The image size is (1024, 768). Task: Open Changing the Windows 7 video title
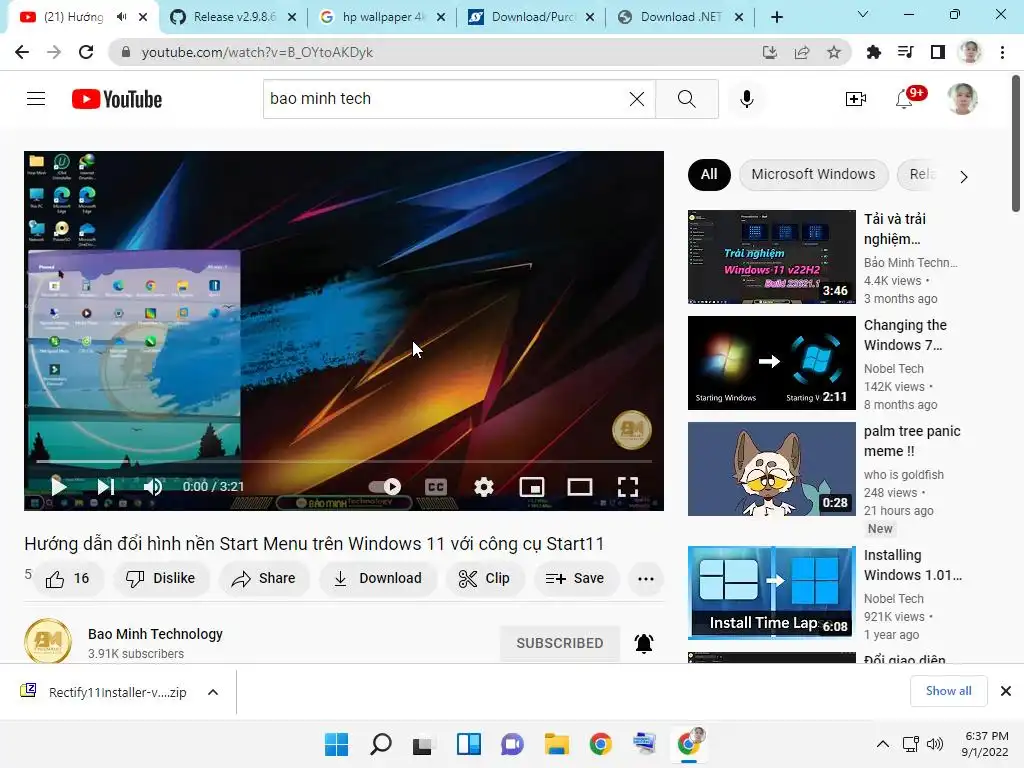click(906, 335)
